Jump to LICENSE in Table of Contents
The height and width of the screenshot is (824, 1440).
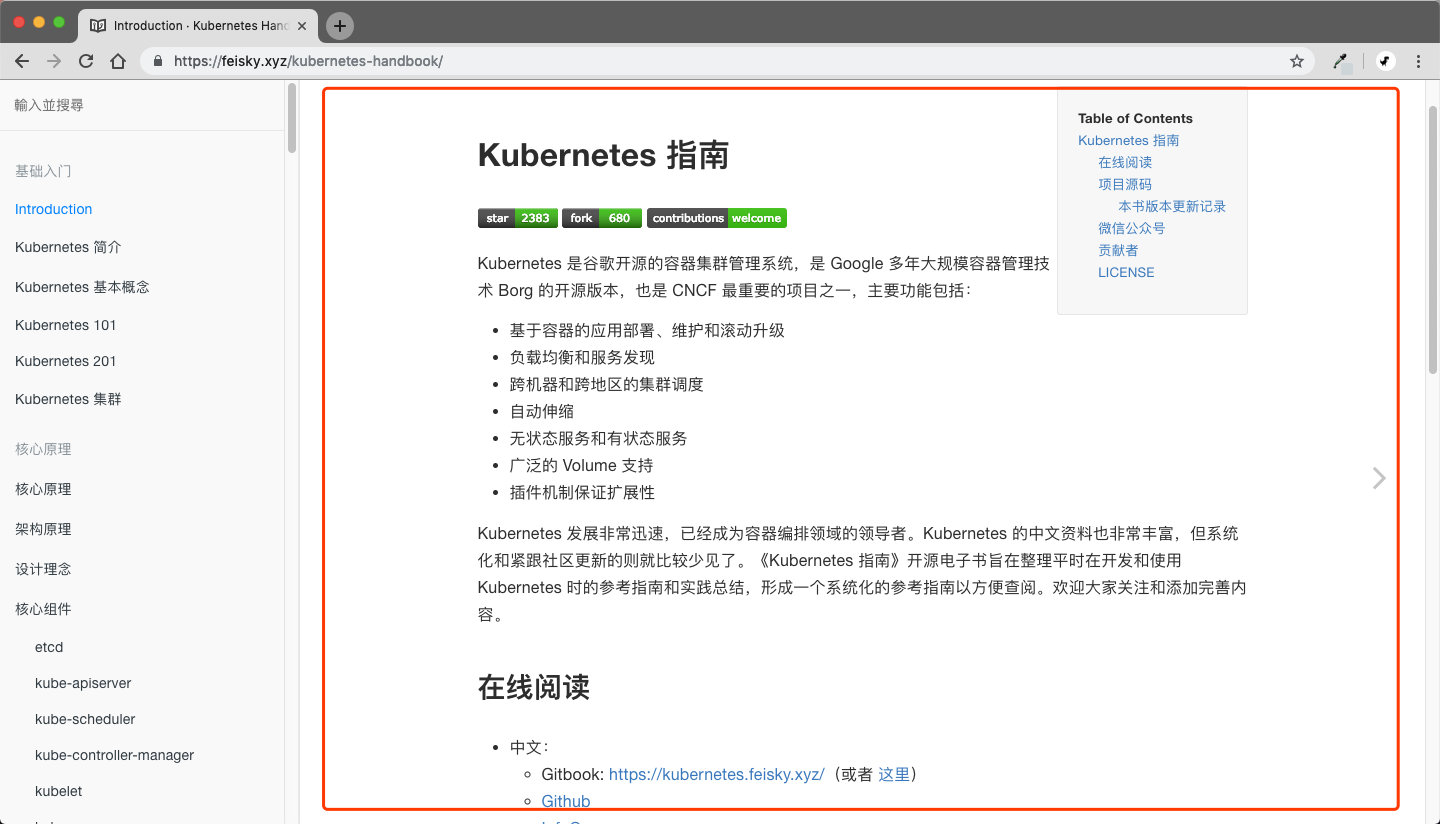[1126, 272]
